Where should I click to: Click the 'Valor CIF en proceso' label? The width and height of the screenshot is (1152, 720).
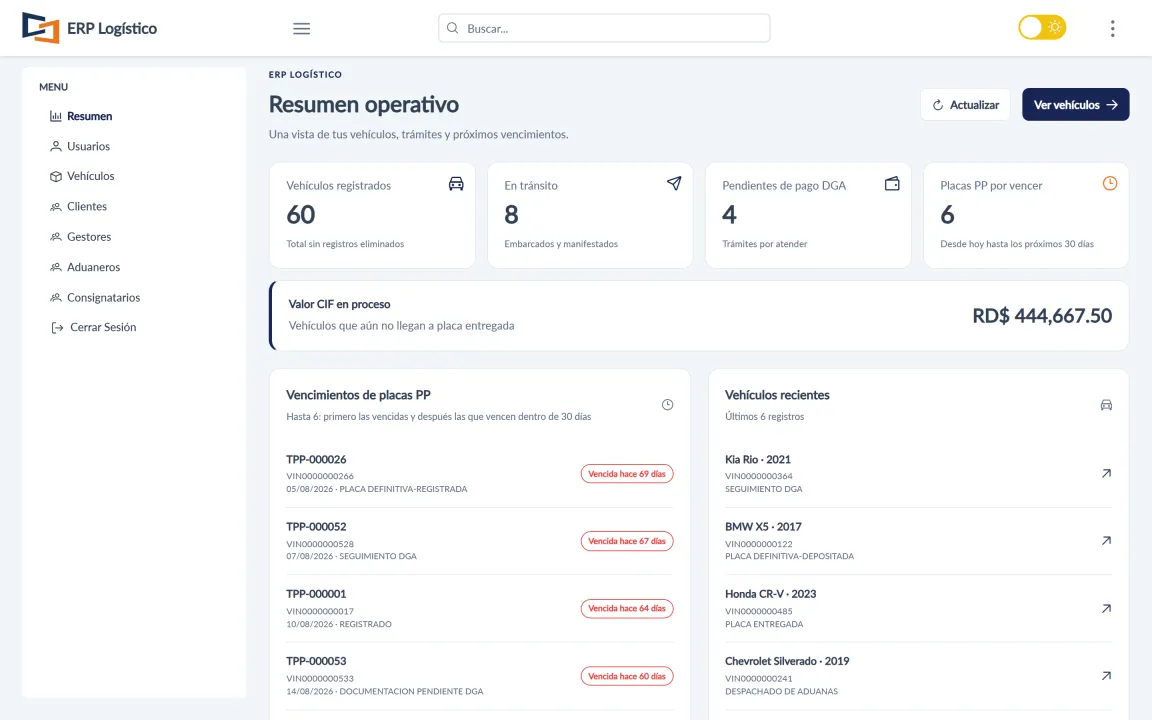pos(339,304)
